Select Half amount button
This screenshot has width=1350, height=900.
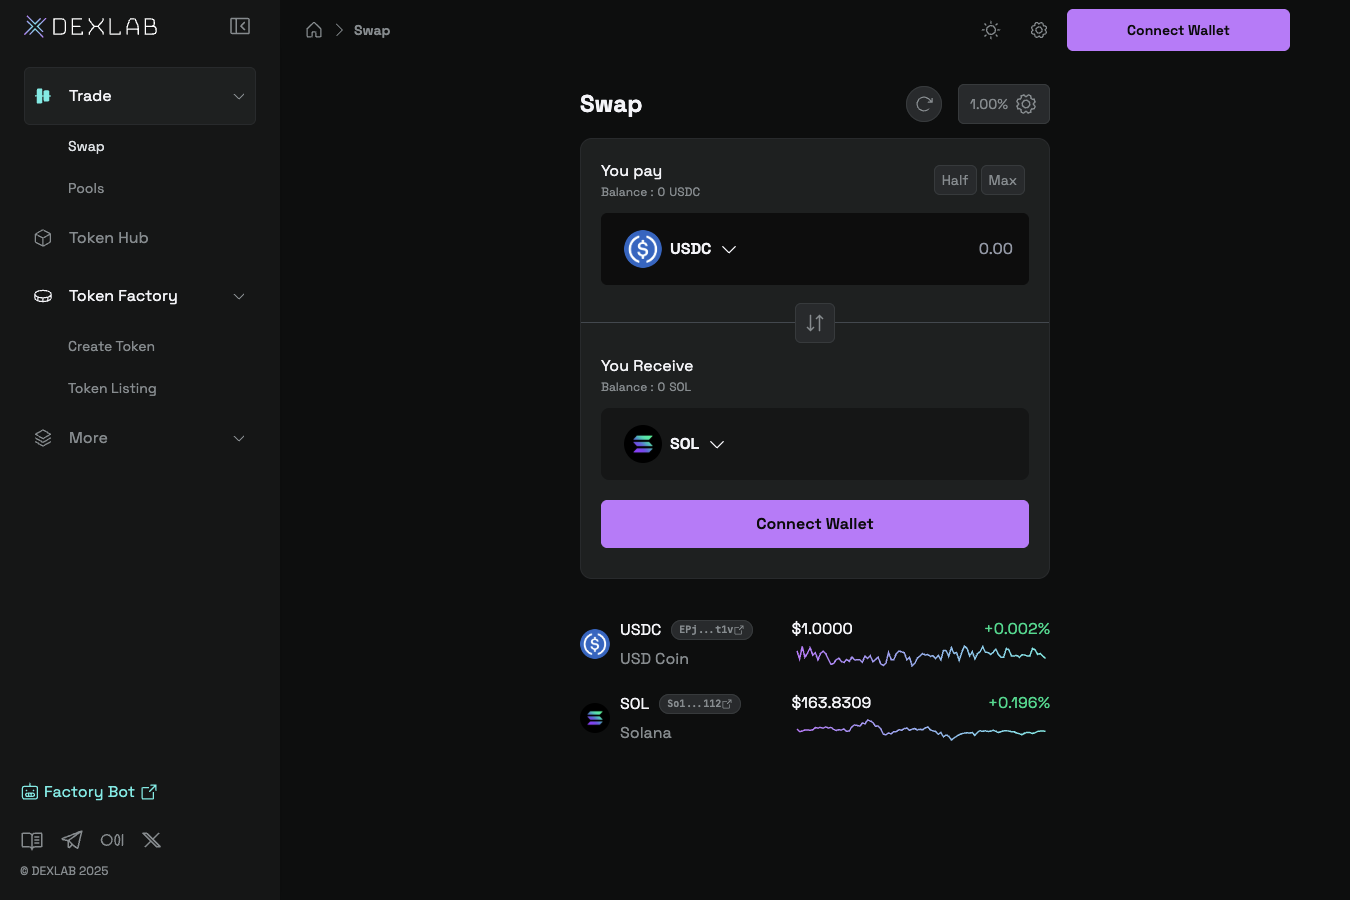[x=955, y=180]
